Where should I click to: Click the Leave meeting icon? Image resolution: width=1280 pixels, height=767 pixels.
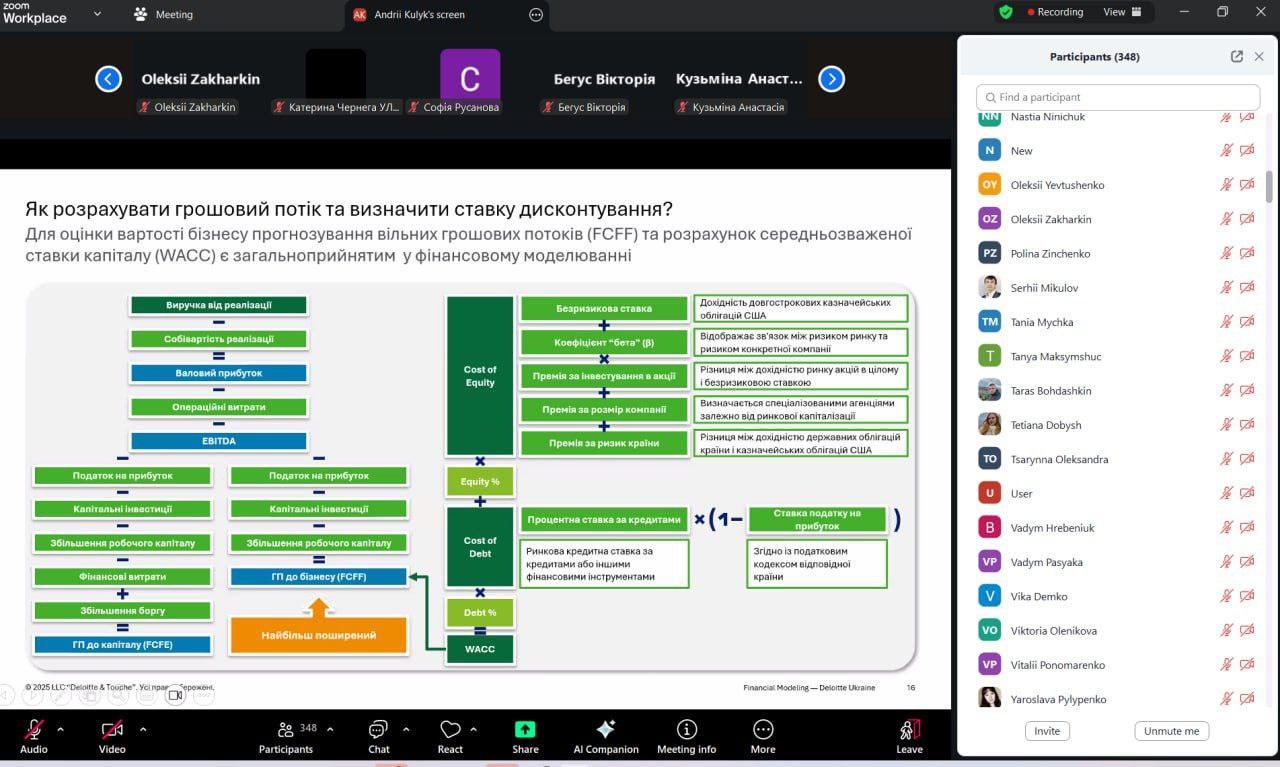(909, 730)
